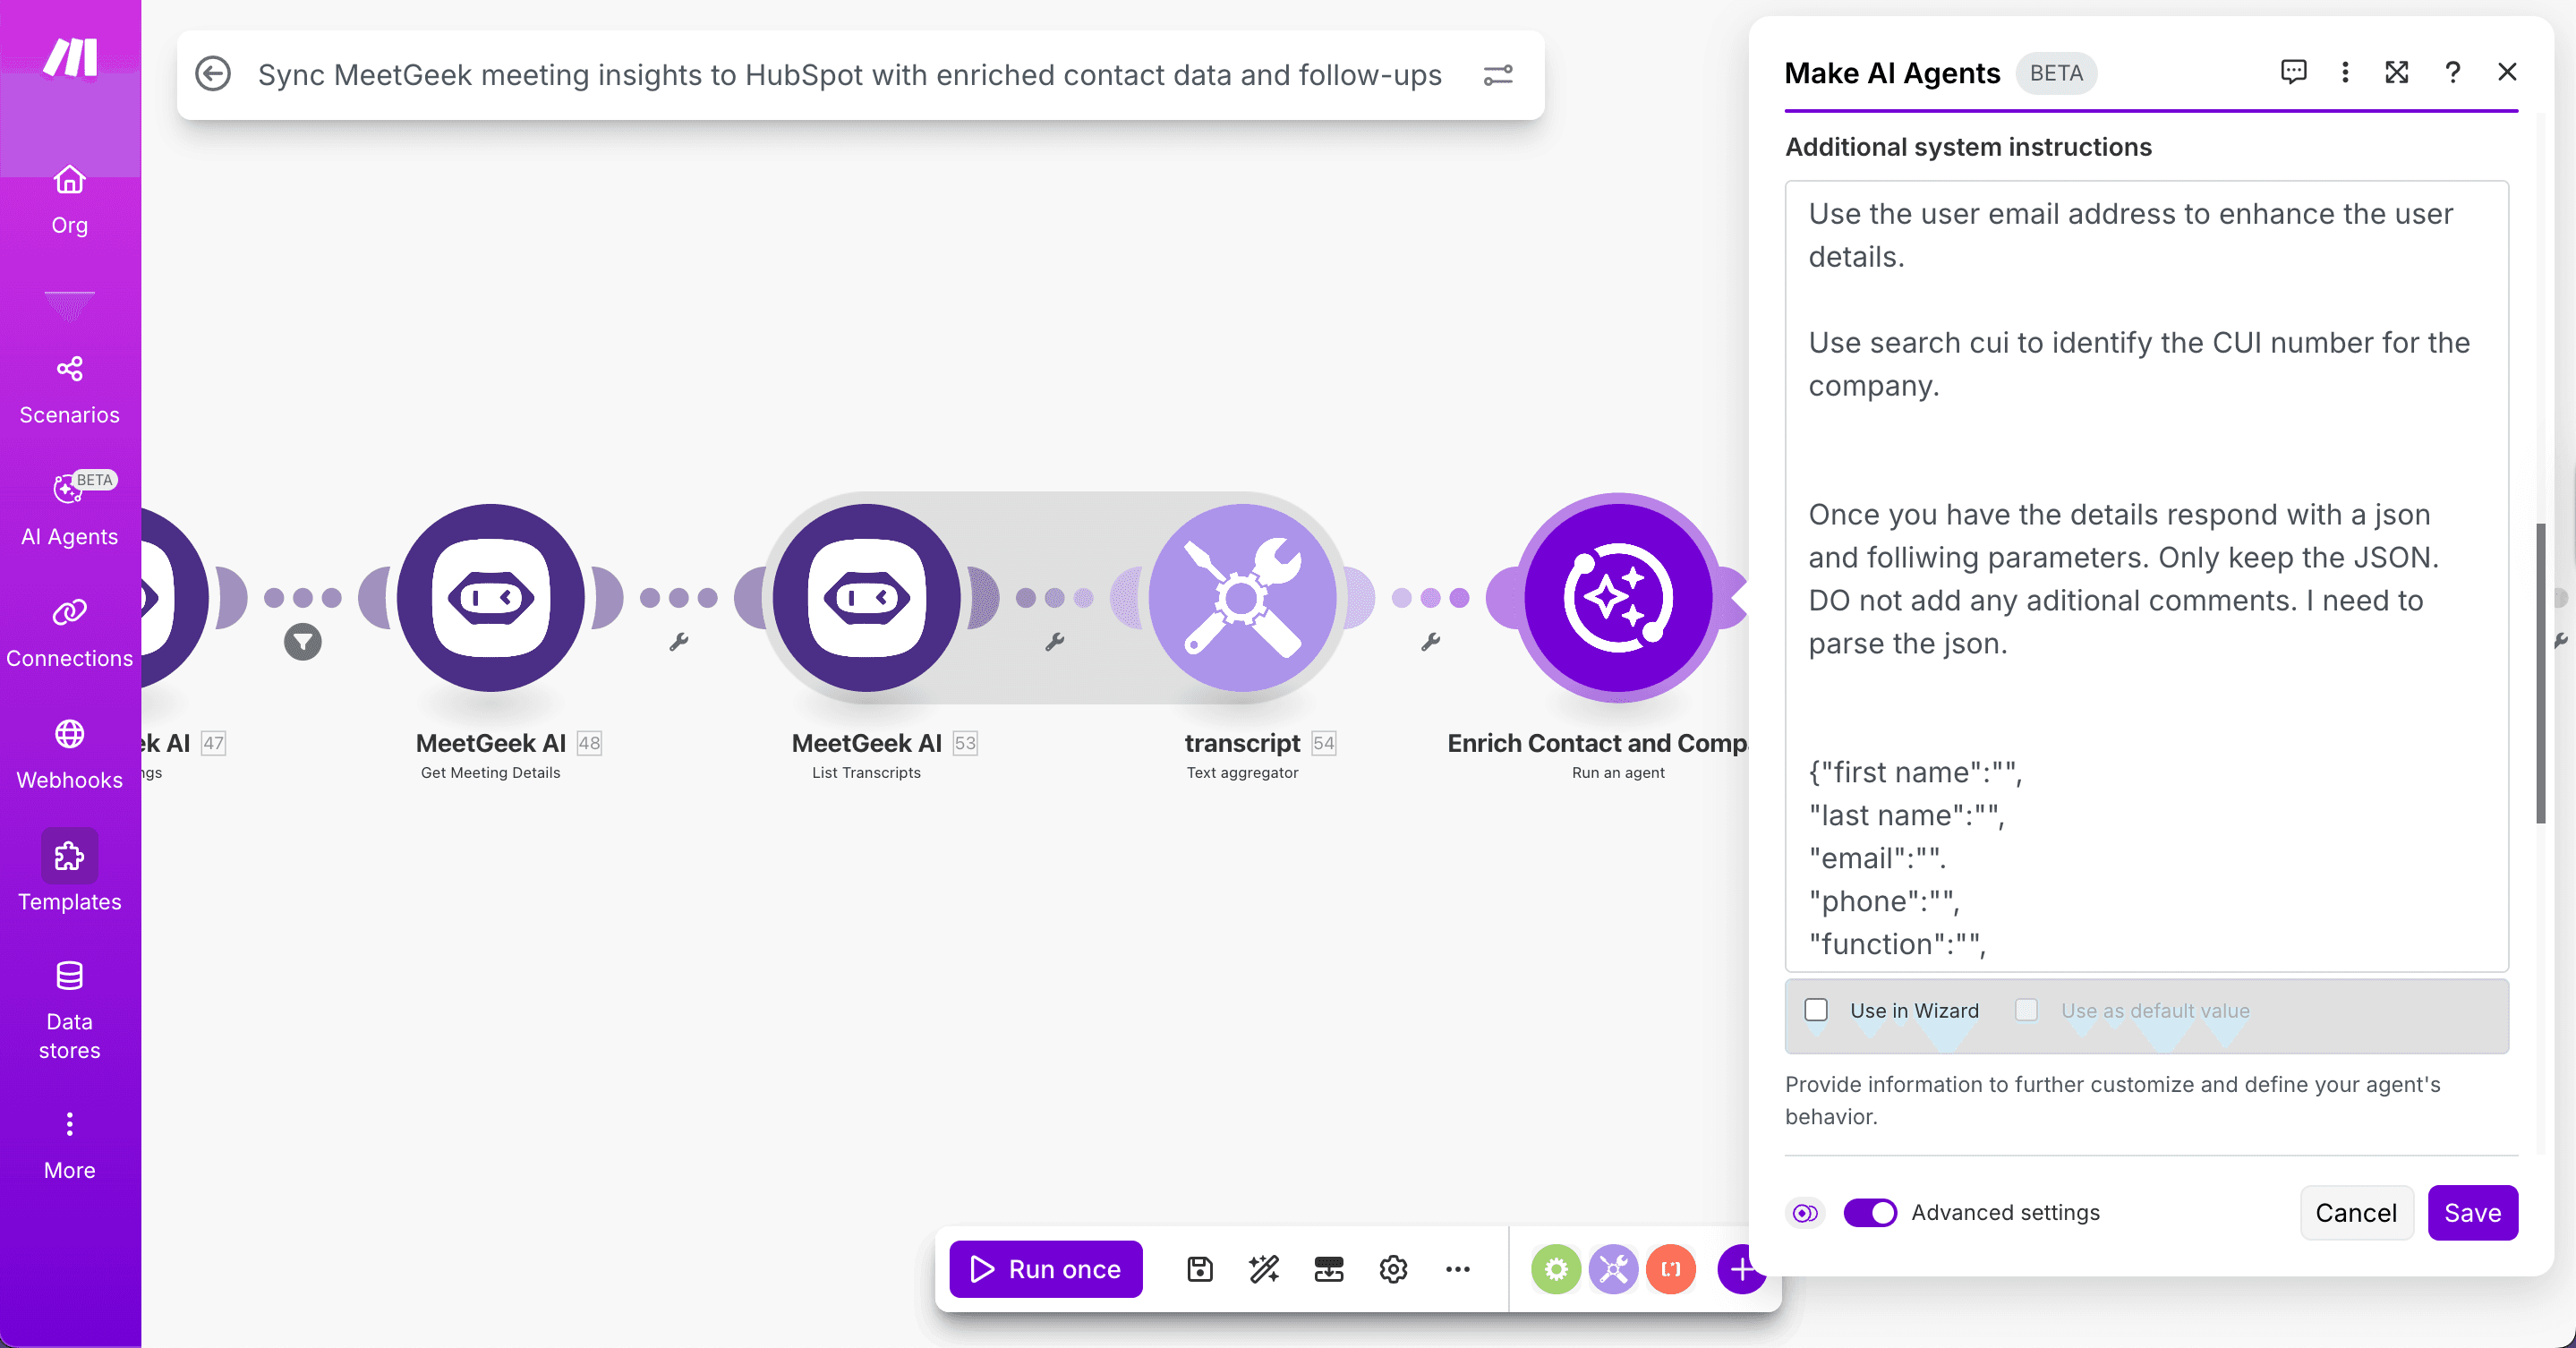Viewport: 2576px width, 1348px height.
Task: Click inside Additional system instructions text area
Action: [x=2145, y=450]
